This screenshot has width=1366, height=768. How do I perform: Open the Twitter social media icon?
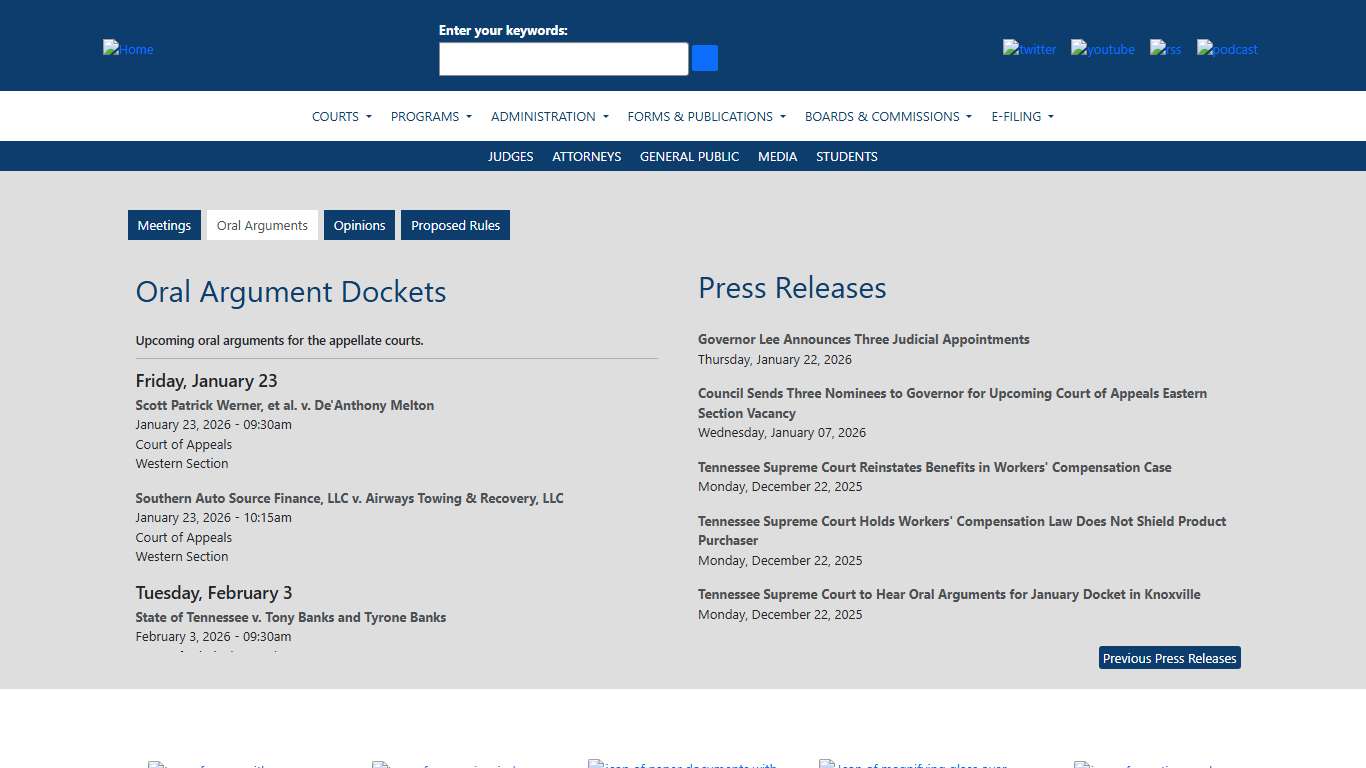(1029, 49)
